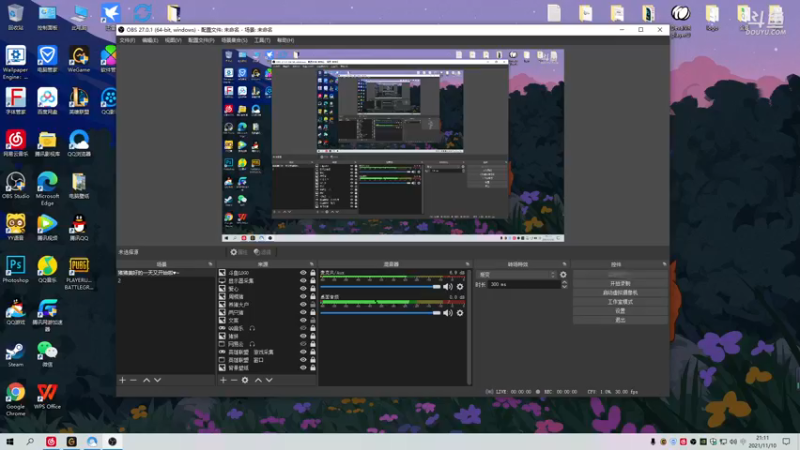Viewport: 800px width, 450px height.
Task: Toggle the lock on 背景壁纸 source
Action: click(313, 367)
